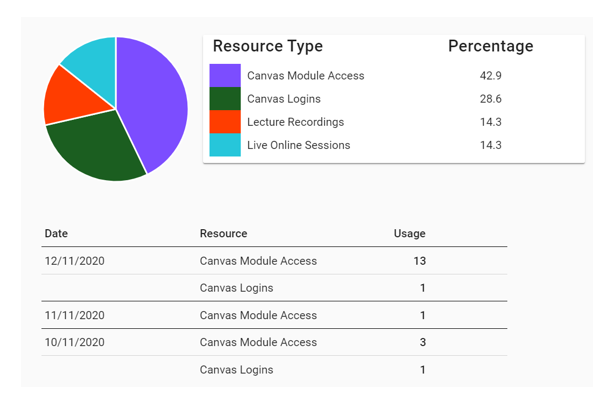
Task: Click the Percentage legend header
Action: pos(490,46)
